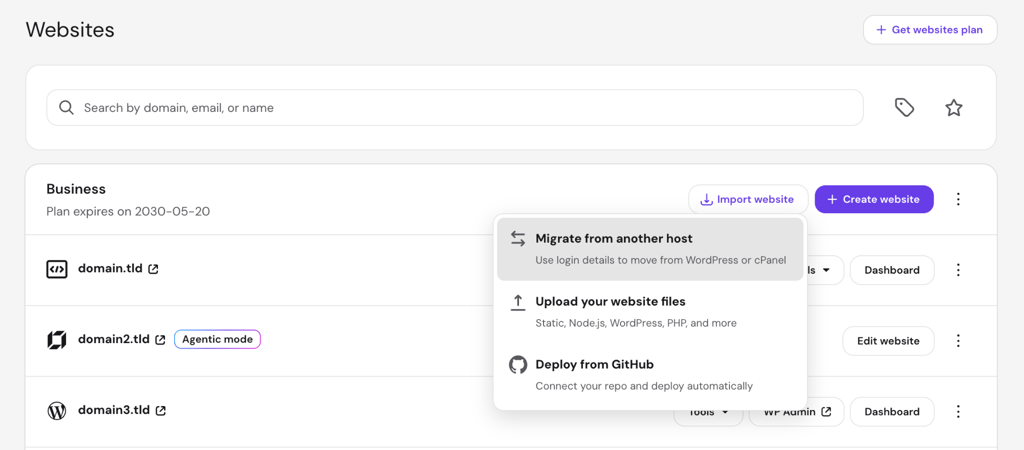Click the Websites page heading
The width and height of the screenshot is (1024, 450).
[70, 29]
